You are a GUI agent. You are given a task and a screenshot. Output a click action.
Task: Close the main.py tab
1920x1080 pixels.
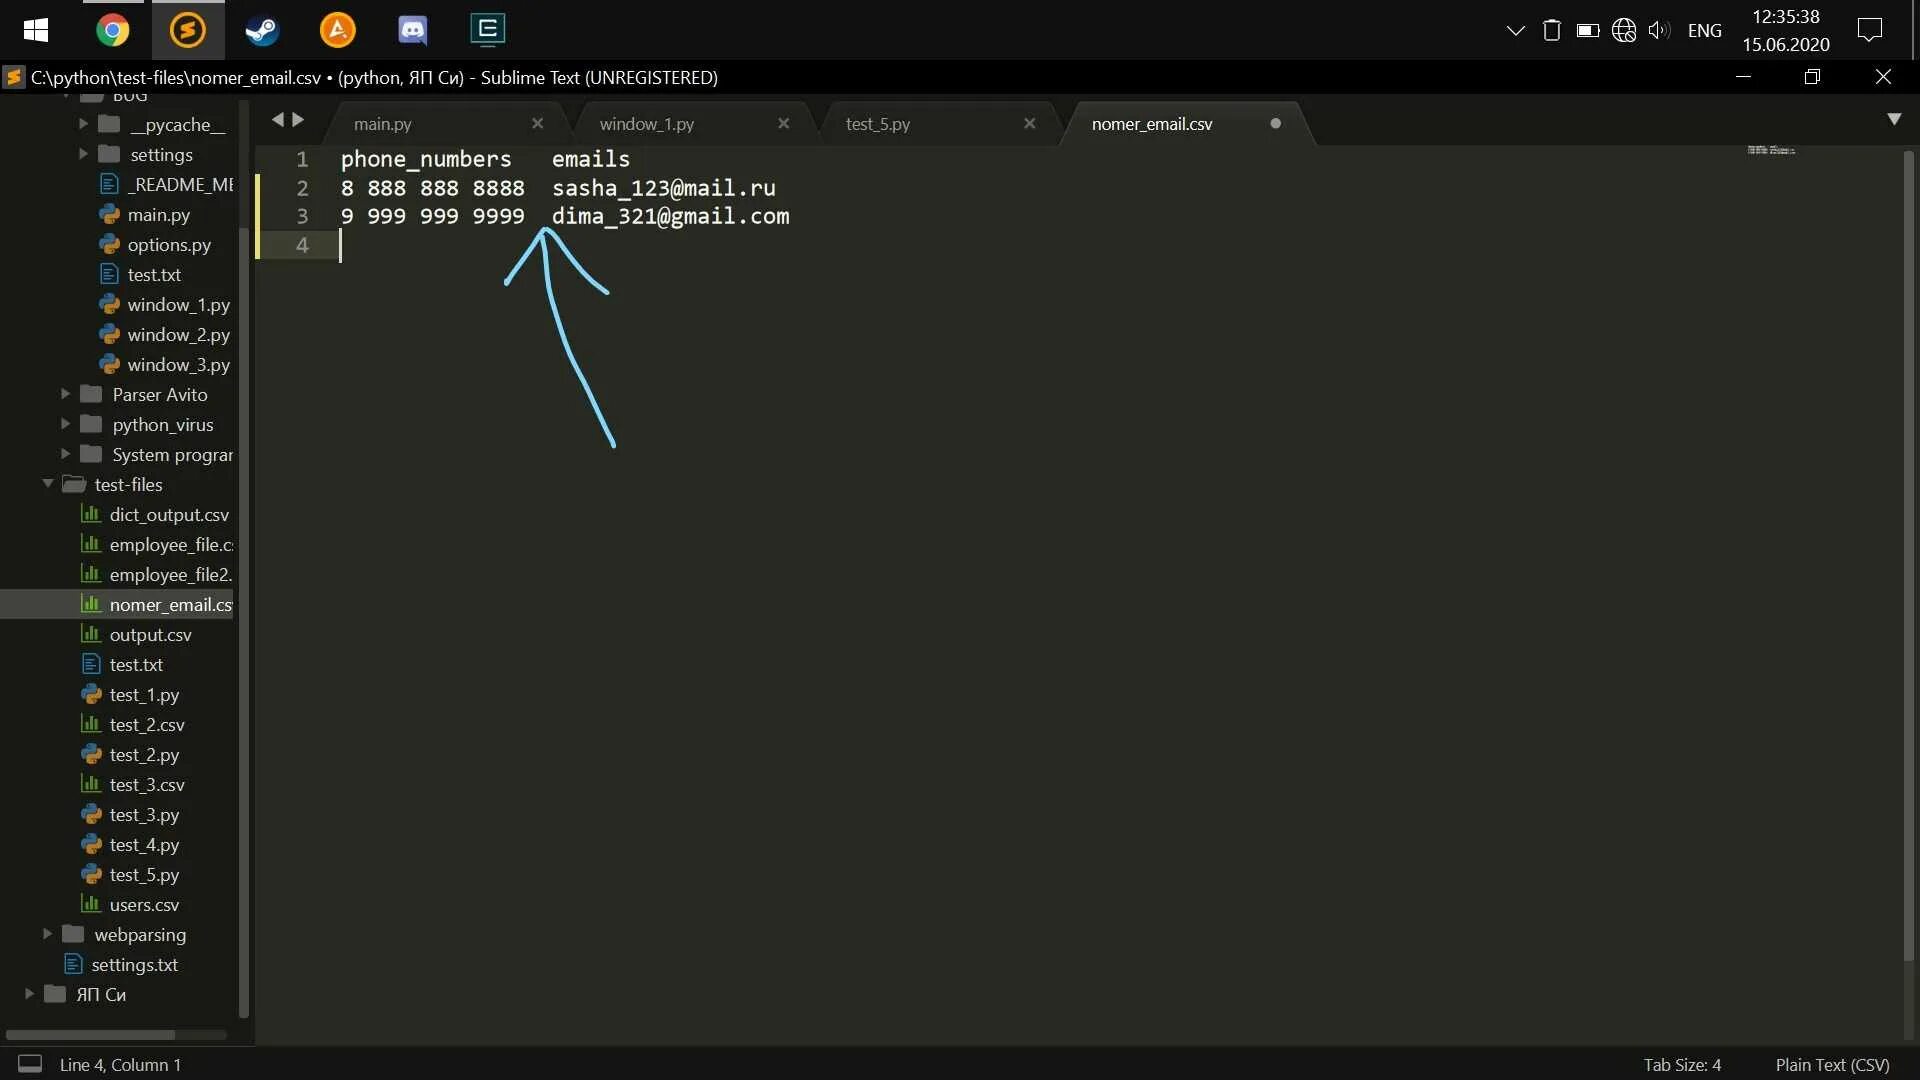point(537,124)
